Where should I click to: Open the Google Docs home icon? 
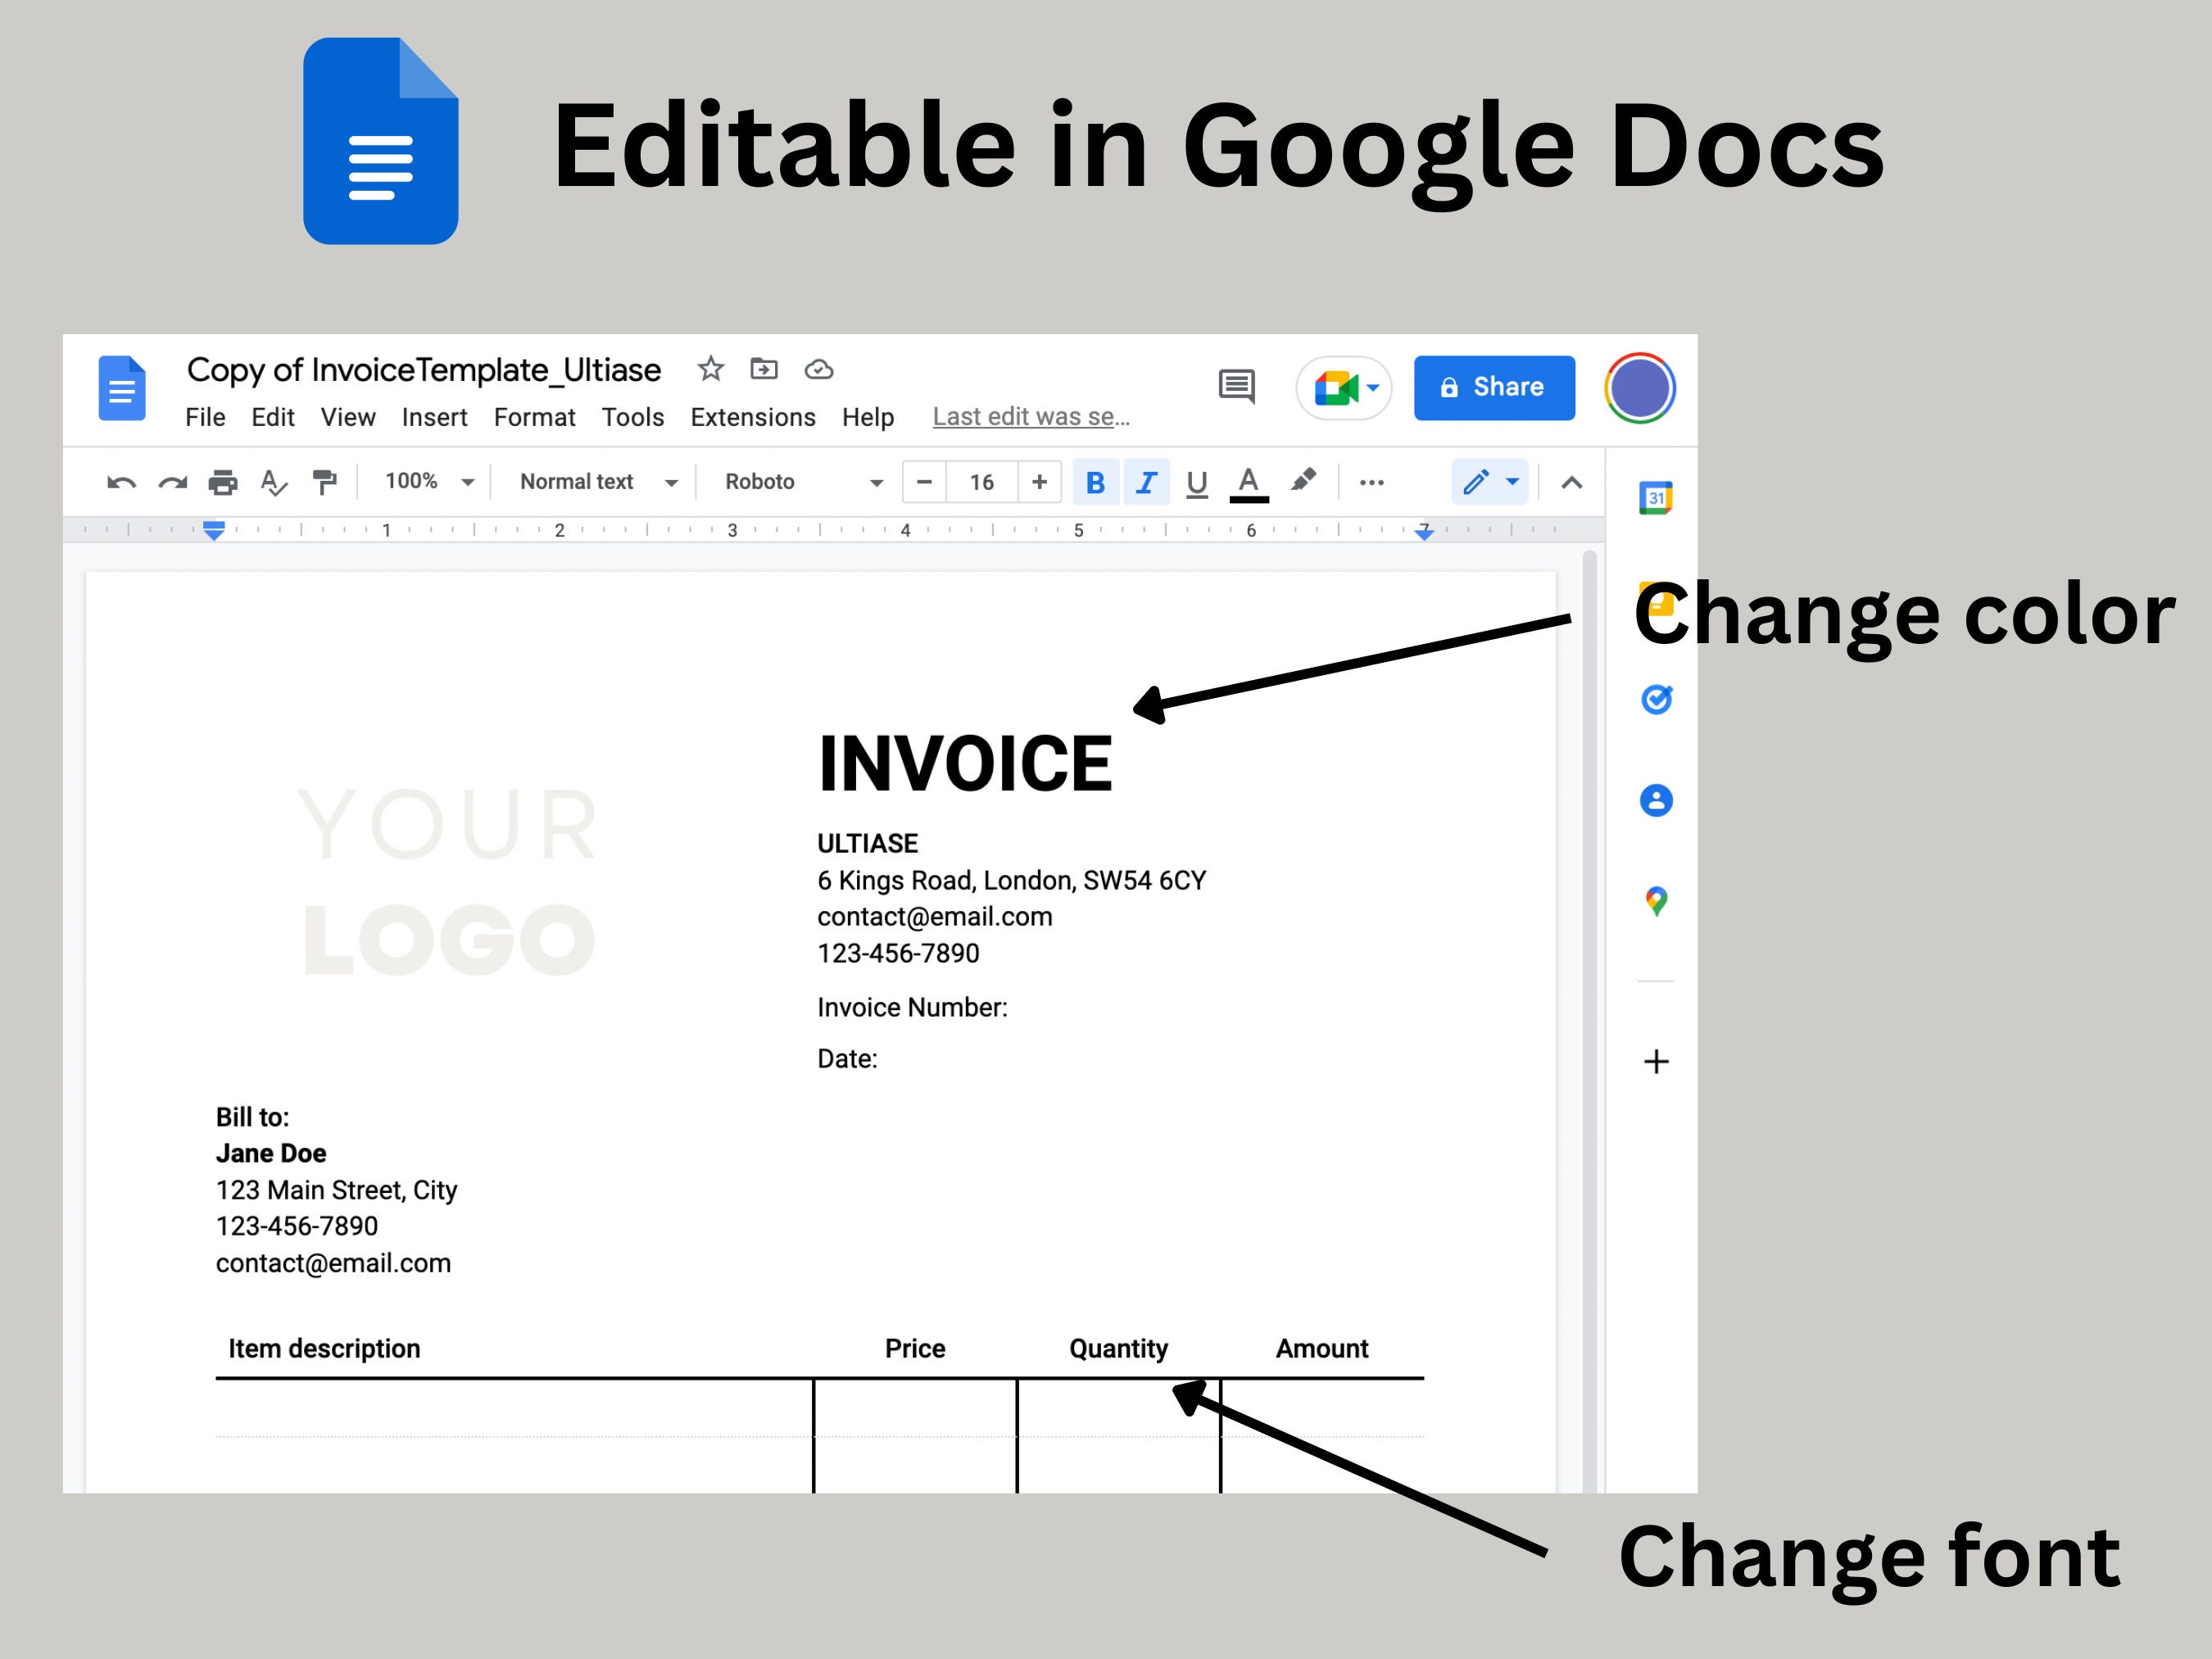122,388
